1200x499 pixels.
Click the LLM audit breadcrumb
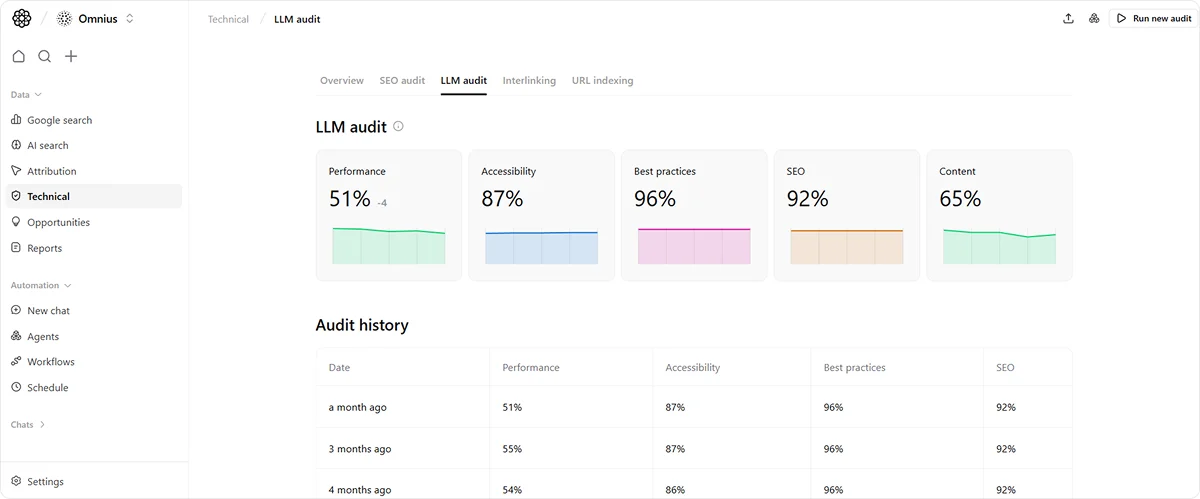tap(297, 19)
